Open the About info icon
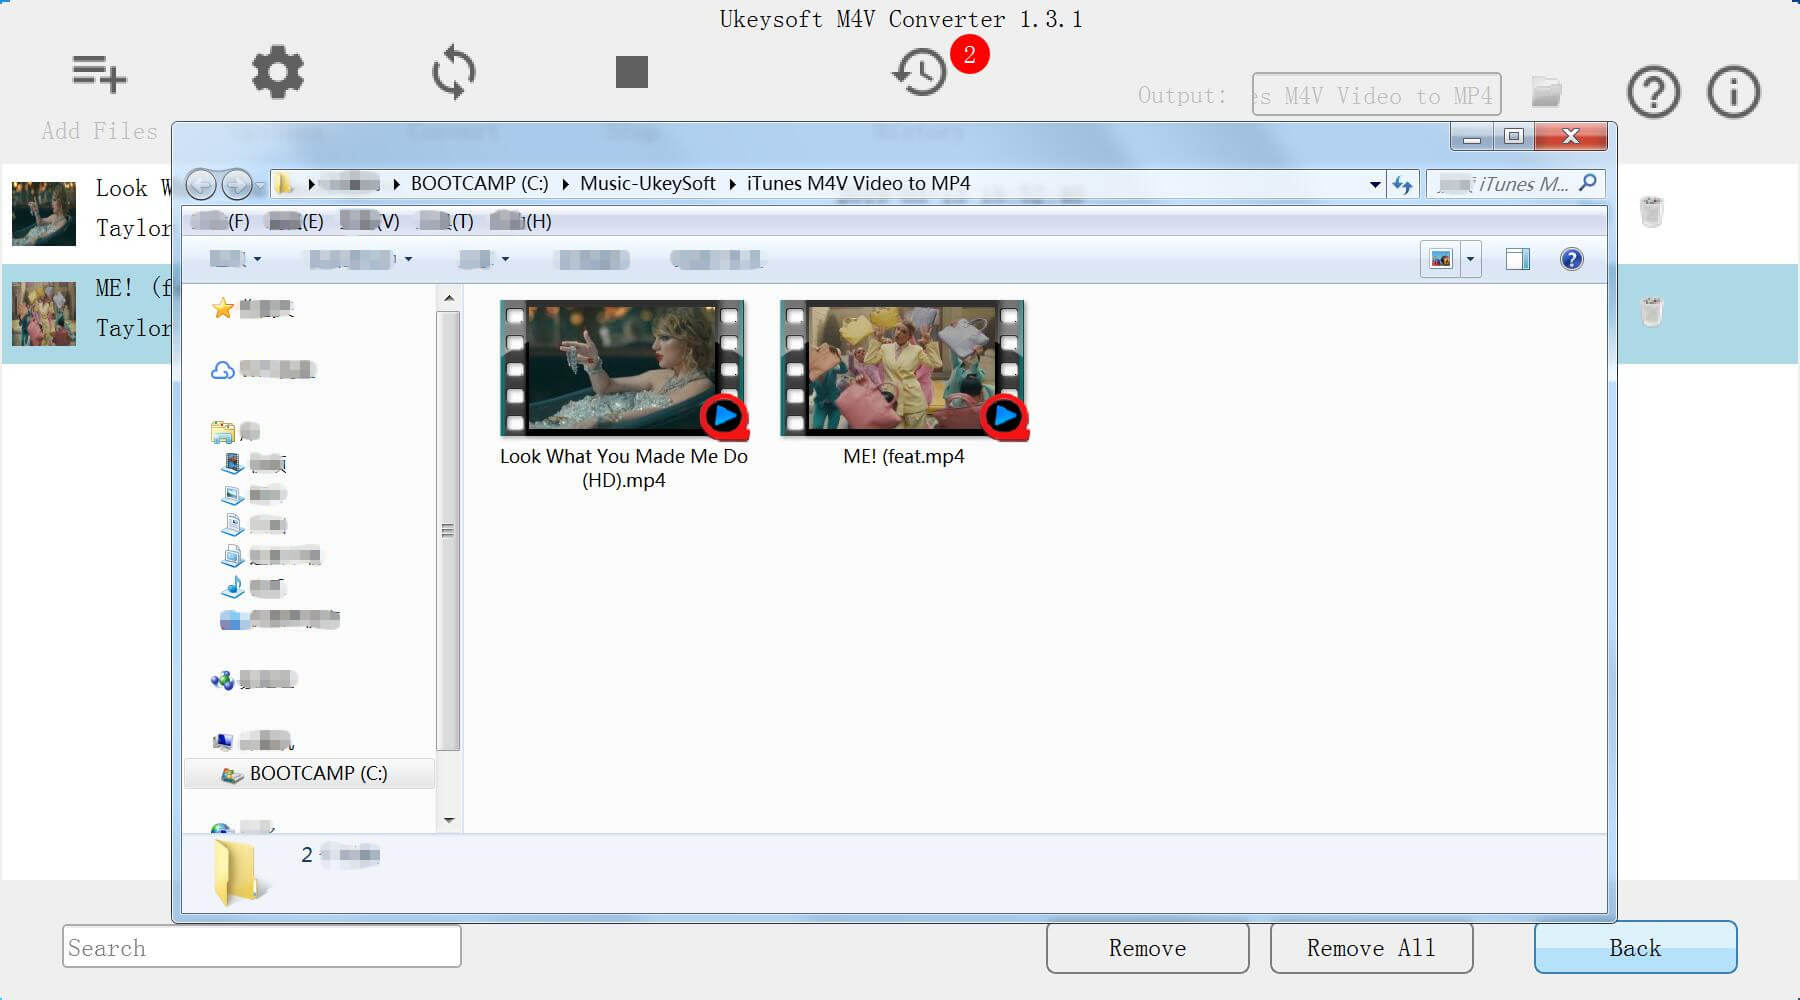This screenshot has height=1000, width=1800. [1733, 93]
